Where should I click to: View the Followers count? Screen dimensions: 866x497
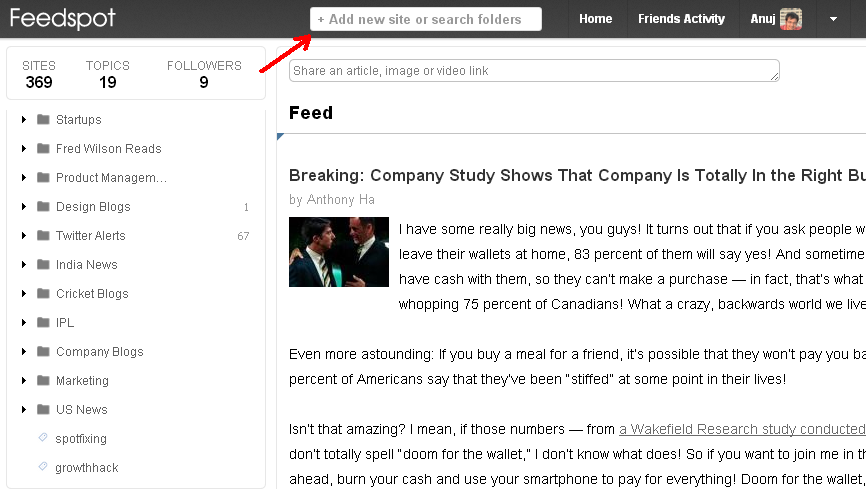pyautogui.click(x=204, y=74)
